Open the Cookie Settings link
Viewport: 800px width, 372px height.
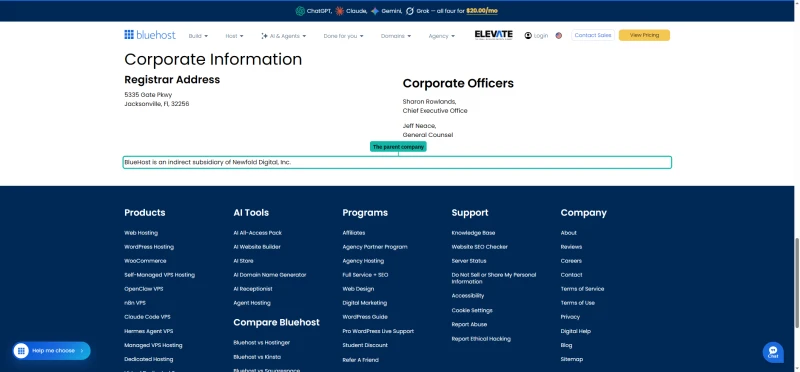pos(472,310)
